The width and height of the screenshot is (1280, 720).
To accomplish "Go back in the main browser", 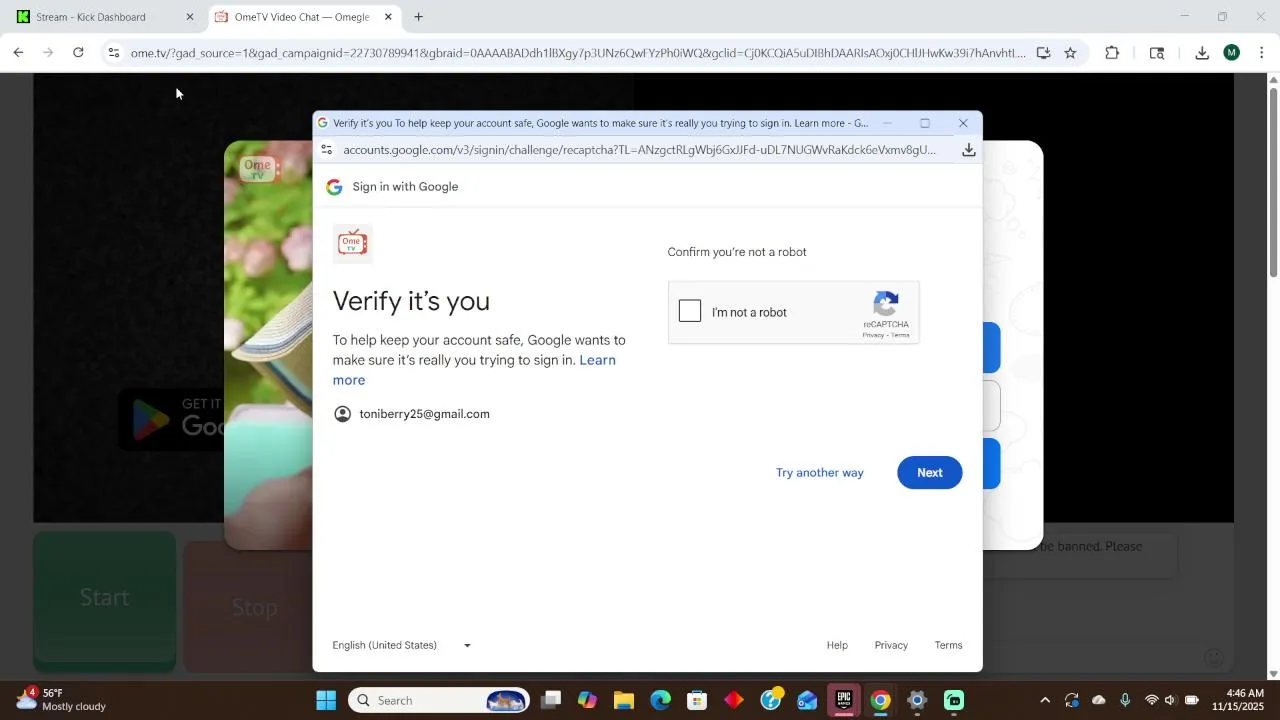I will (x=18, y=53).
